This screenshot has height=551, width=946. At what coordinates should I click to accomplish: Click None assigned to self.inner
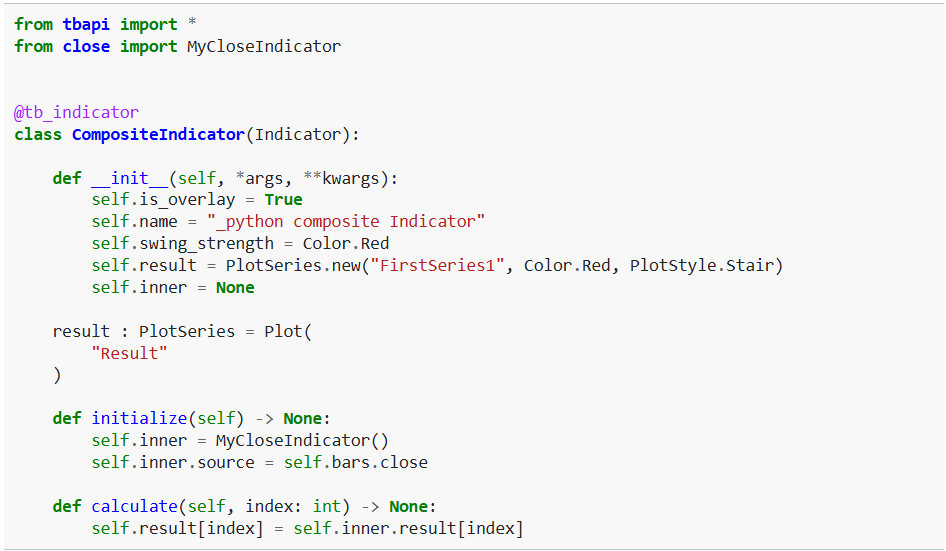click(x=235, y=288)
